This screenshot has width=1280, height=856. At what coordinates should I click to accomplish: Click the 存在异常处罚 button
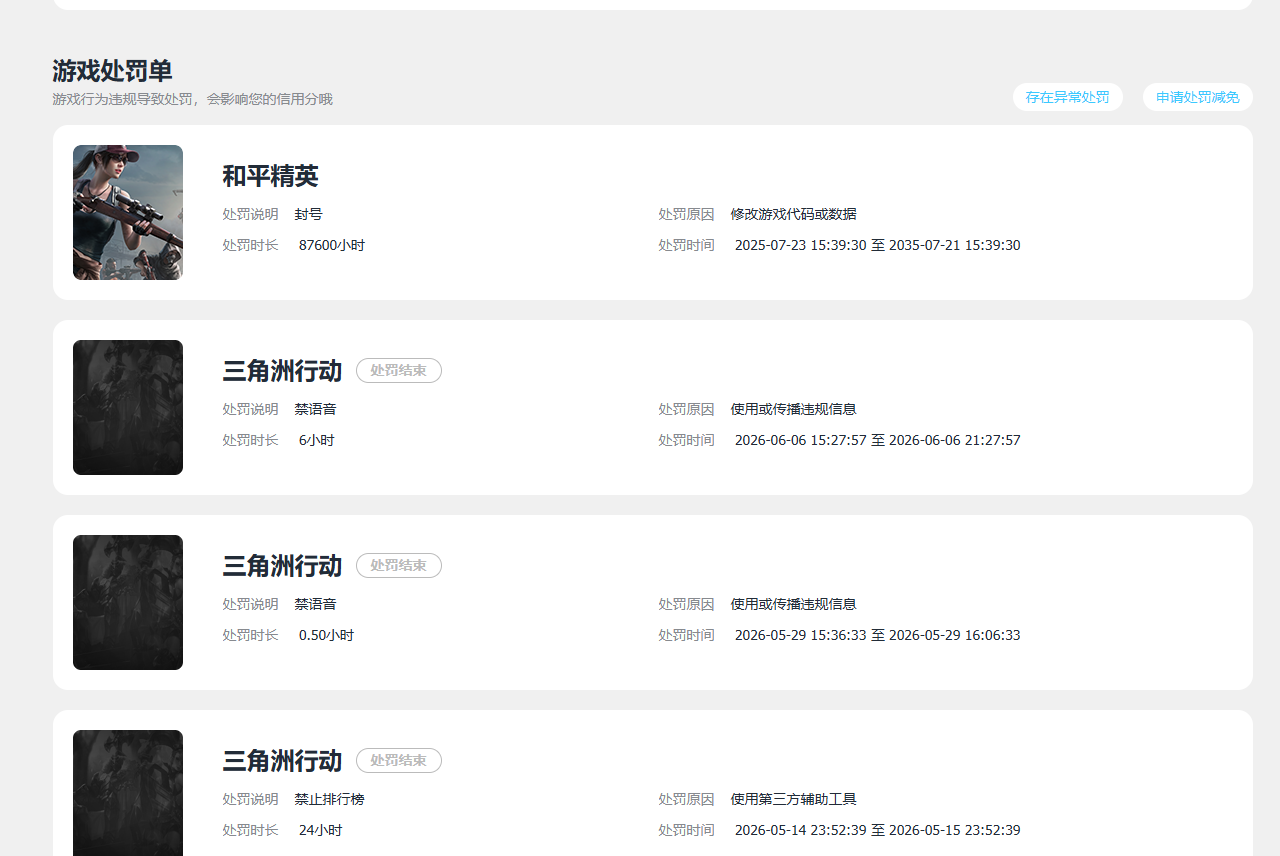pos(1067,97)
